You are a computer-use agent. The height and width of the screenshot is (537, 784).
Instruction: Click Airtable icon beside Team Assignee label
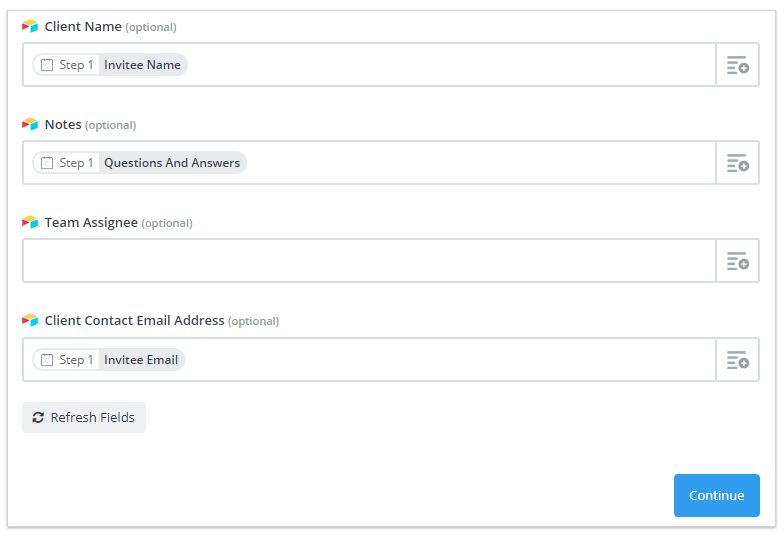pos(30,223)
